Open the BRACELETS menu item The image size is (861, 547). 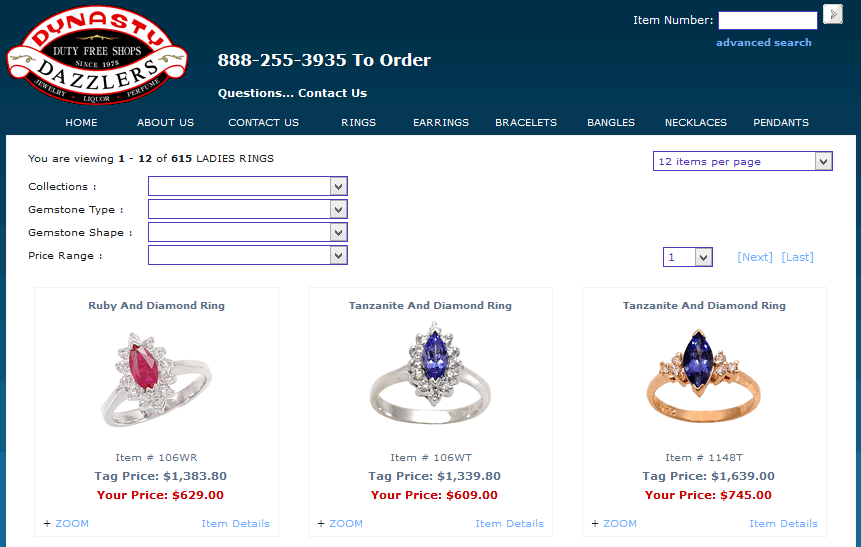(526, 122)
